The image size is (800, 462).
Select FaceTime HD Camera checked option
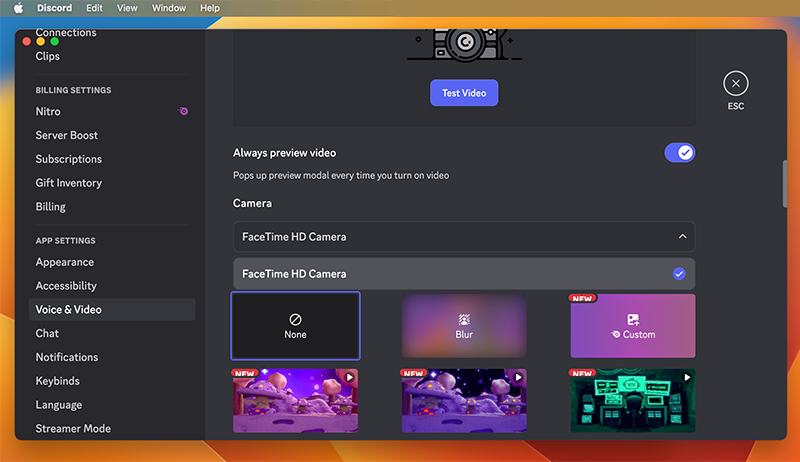pyautogui.click(x=464, y=274)
